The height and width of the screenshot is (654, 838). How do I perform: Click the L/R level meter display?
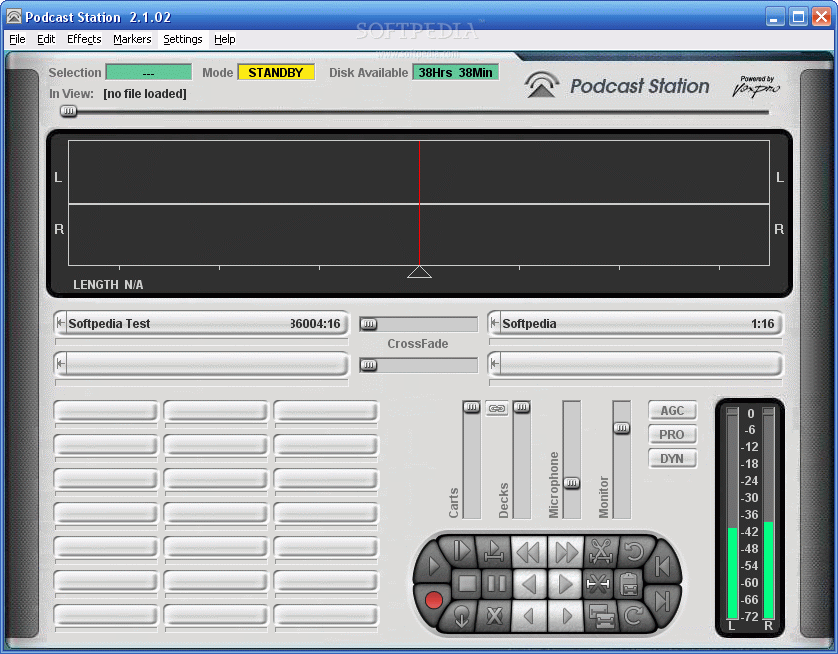point(750,516)
